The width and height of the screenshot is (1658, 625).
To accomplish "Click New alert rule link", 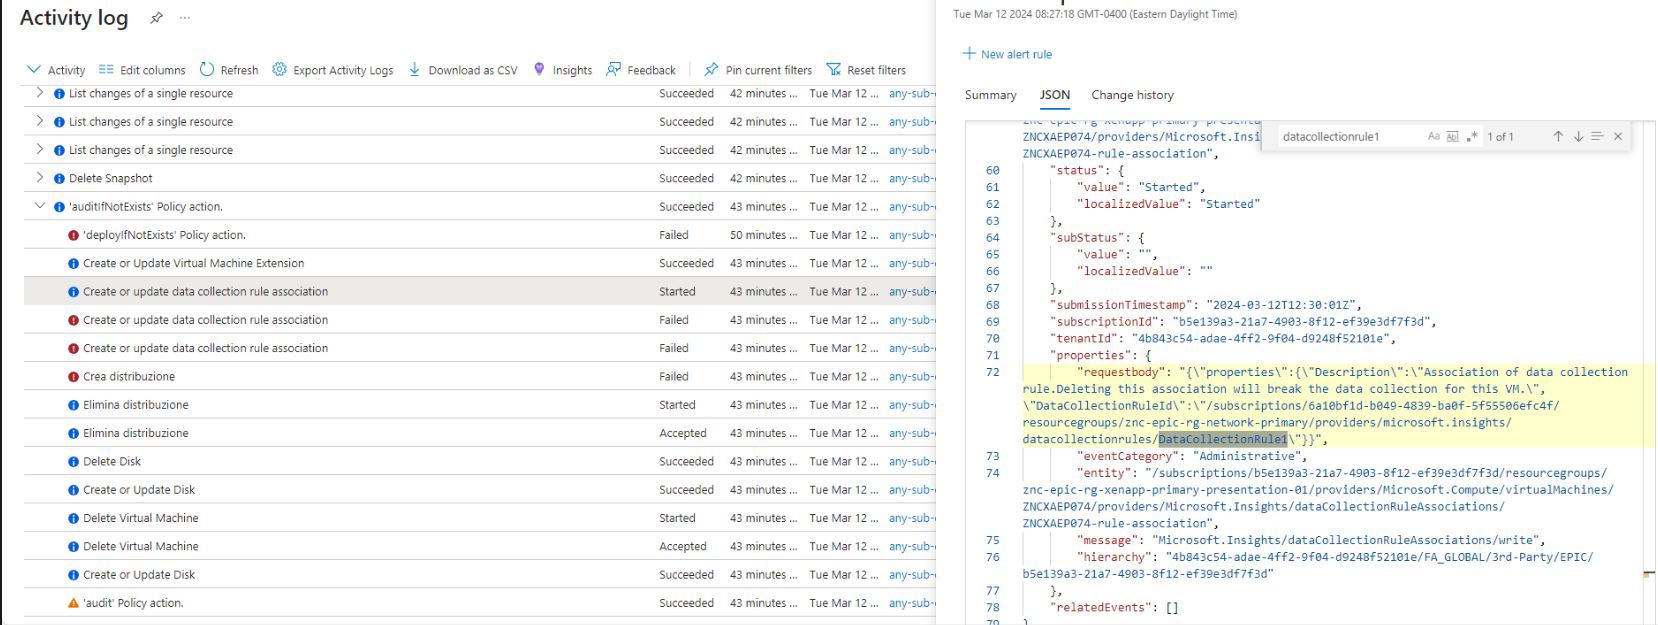I will [1016, 54].
